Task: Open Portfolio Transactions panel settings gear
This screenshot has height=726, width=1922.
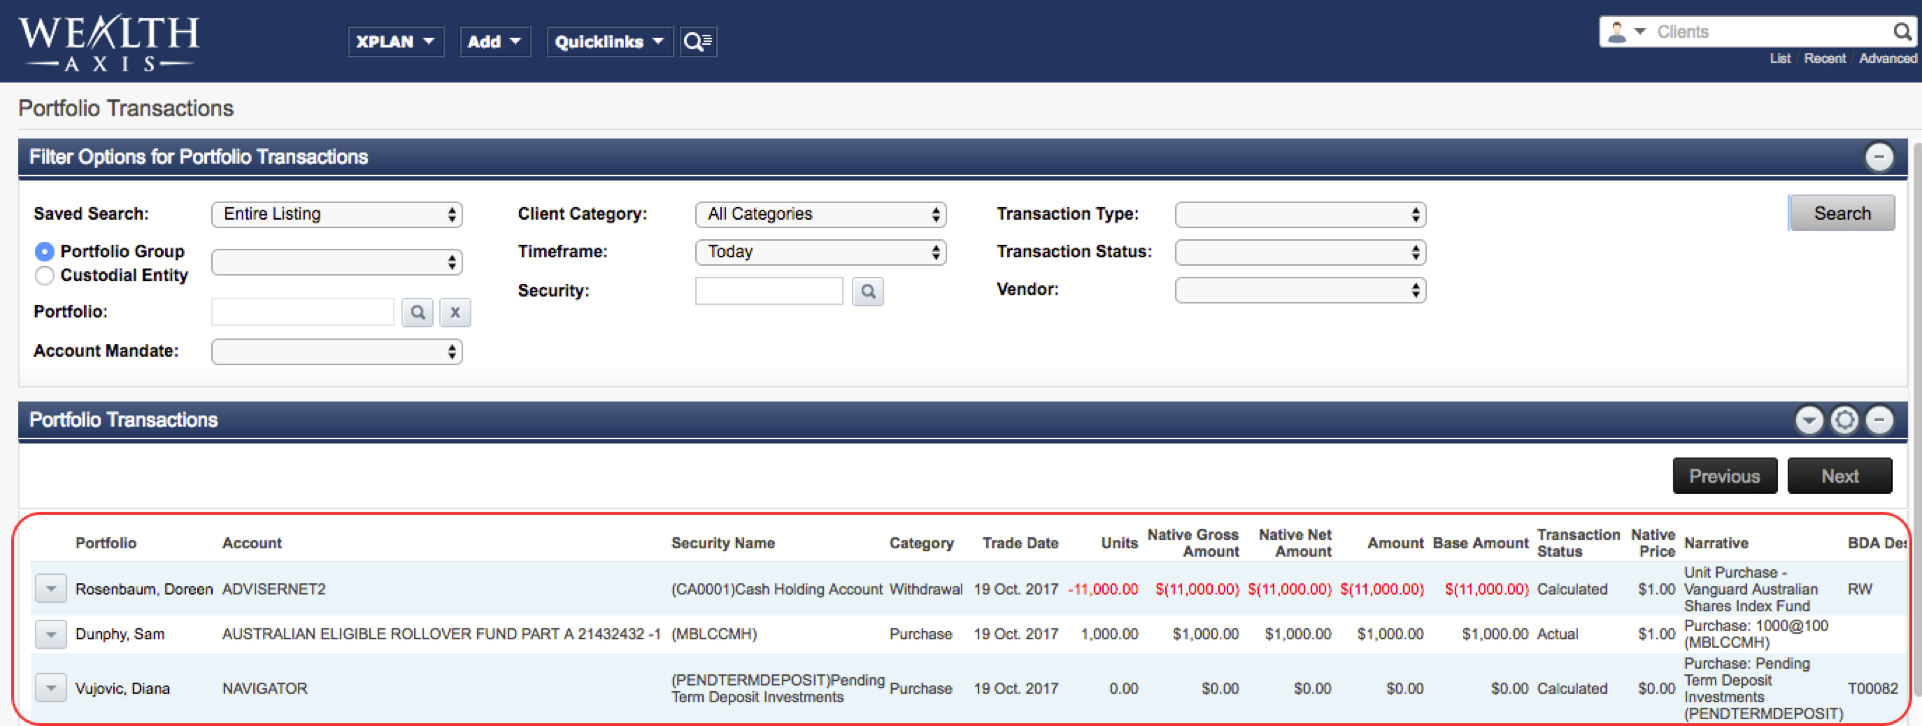Action: point(1844,420)
